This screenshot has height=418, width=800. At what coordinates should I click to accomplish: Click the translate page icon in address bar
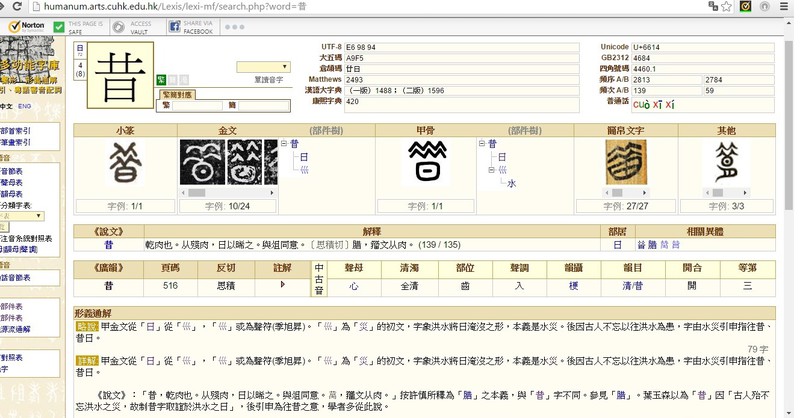[711, 6]
